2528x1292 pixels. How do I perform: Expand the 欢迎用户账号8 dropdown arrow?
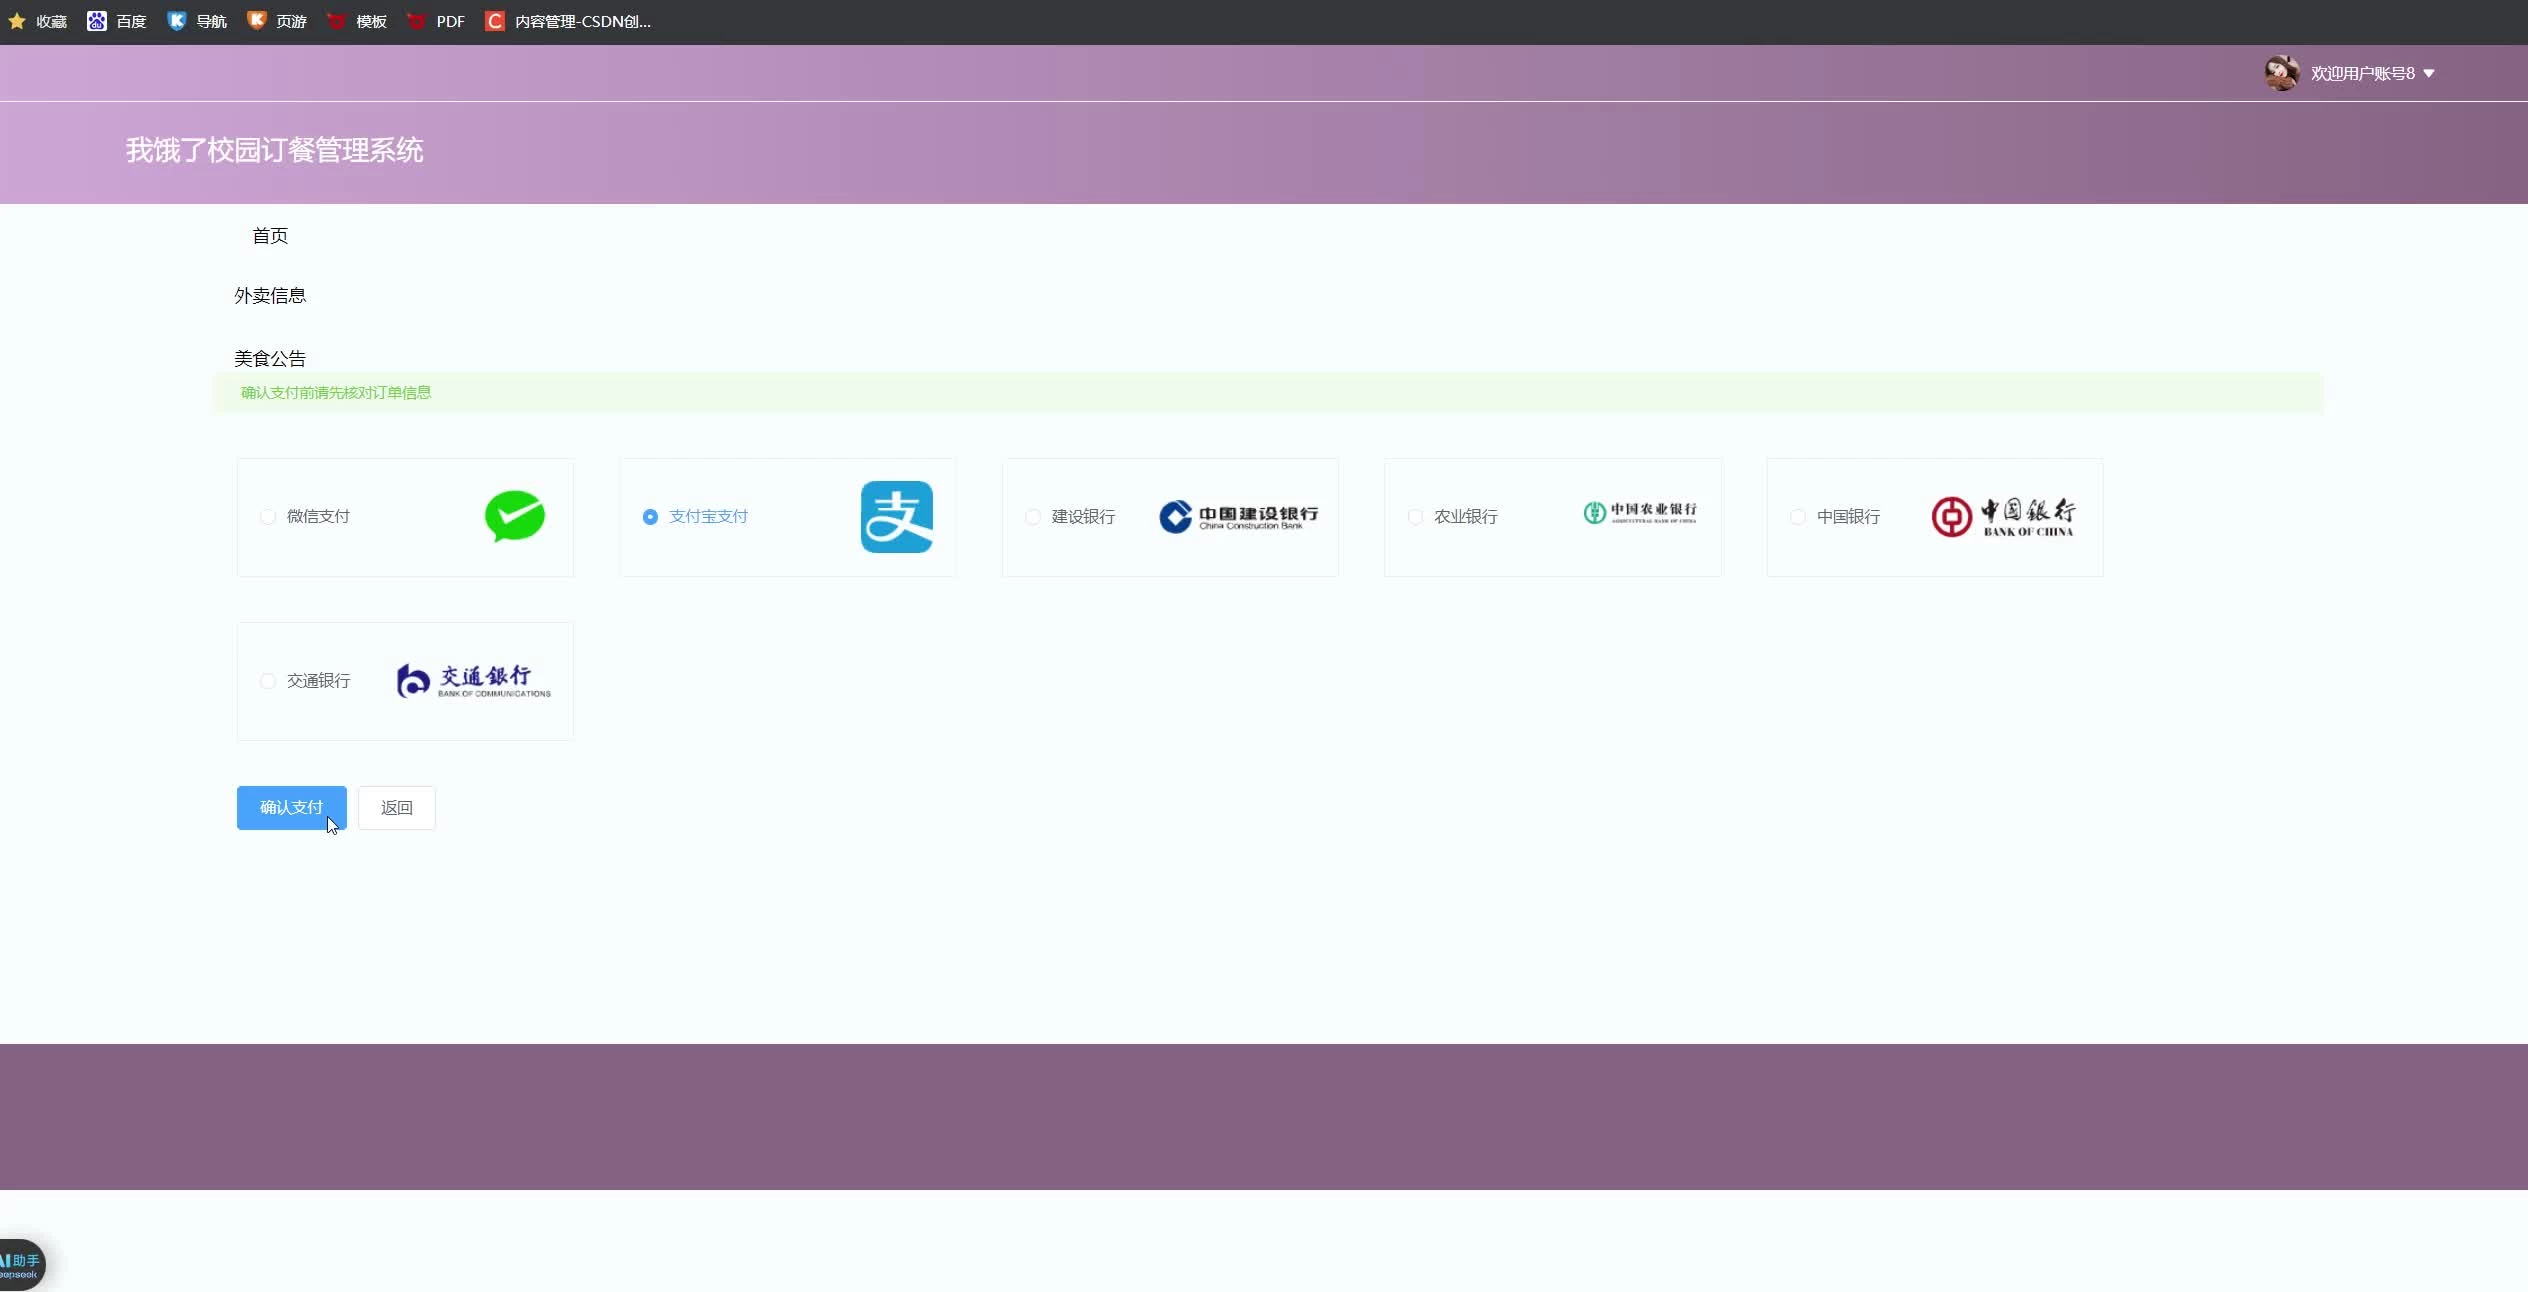pyautogui.click(x=2429, y=74)
